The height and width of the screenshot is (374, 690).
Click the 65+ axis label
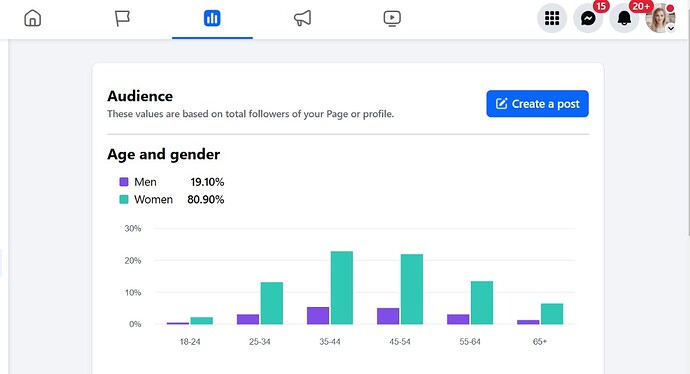540,341
